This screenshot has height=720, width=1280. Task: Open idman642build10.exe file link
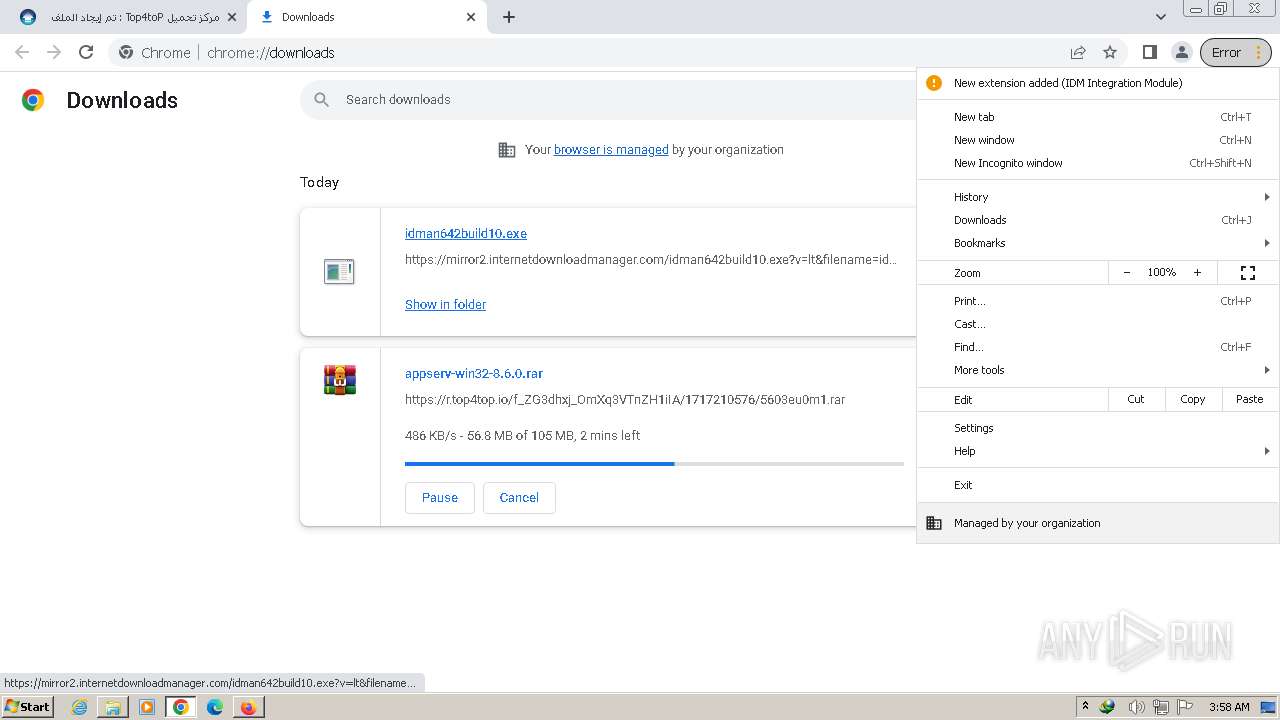466,233
